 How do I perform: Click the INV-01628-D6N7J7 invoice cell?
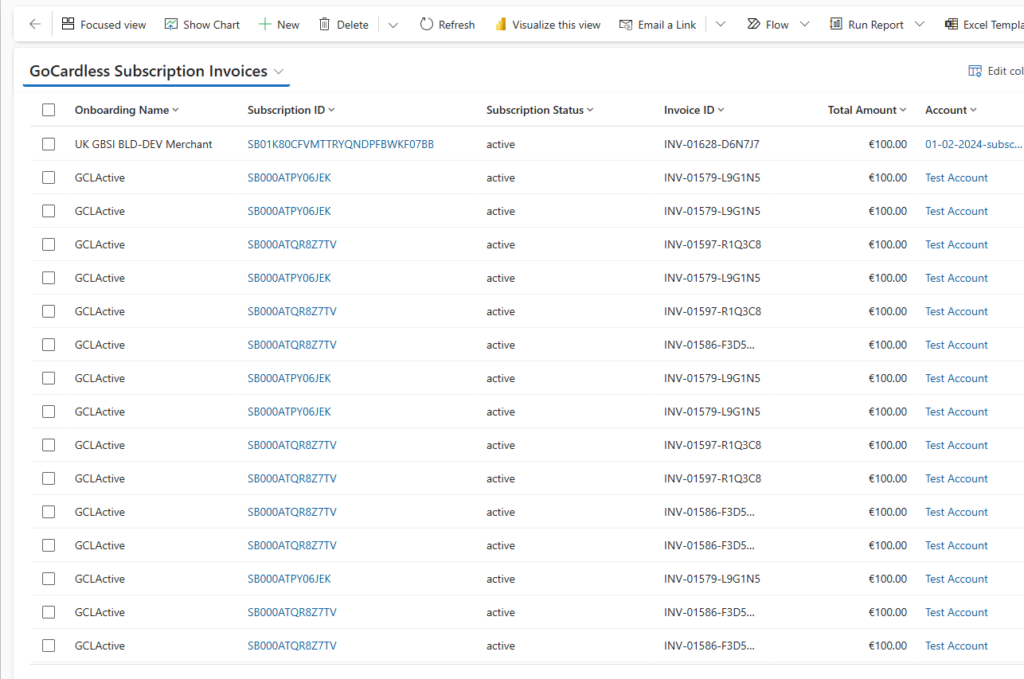click(x=711, y=144)
